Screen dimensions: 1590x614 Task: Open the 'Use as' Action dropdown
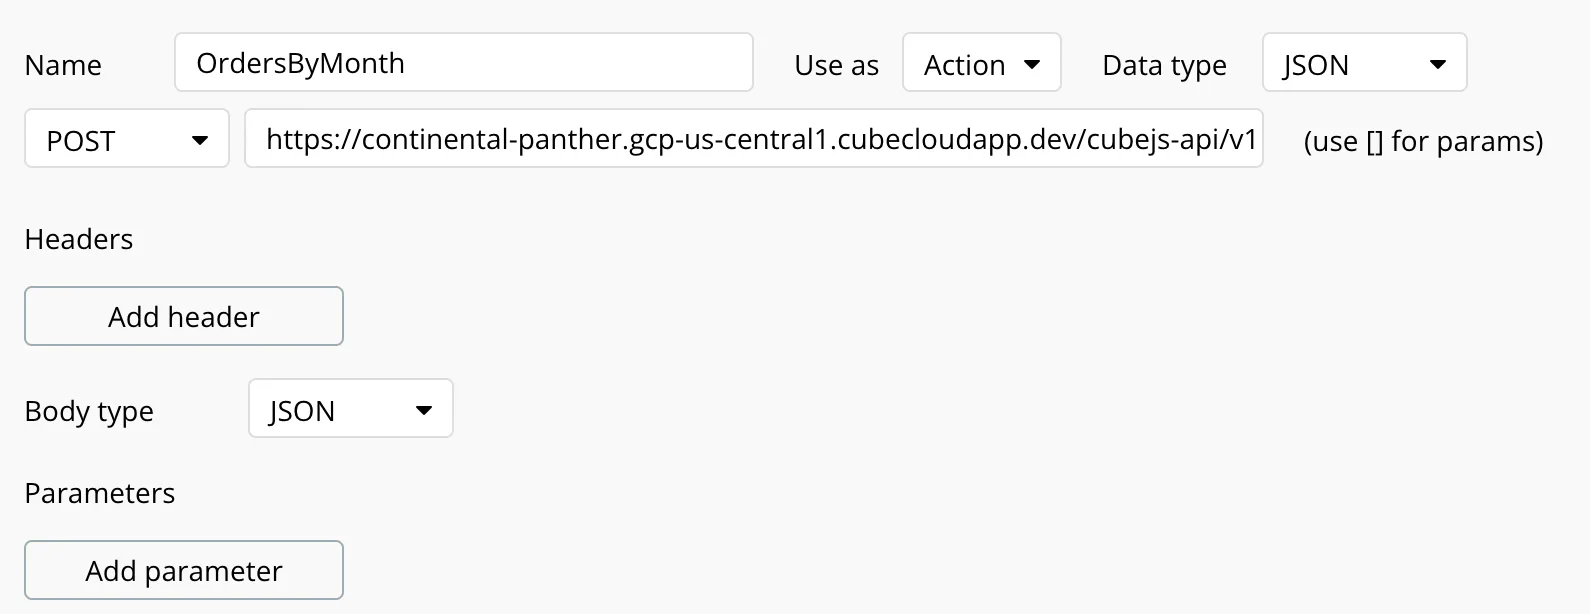[980, 63]
